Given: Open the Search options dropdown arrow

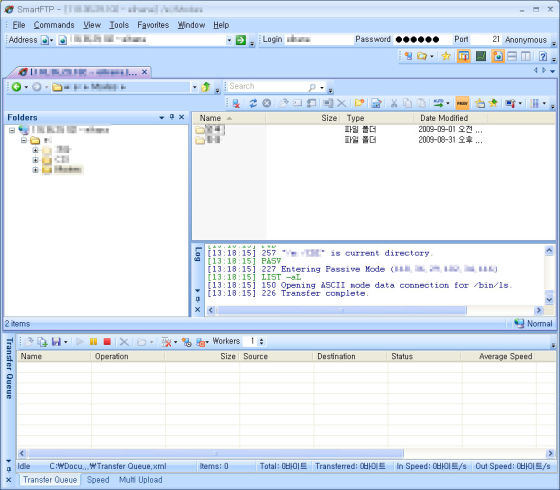Looking at the screenshot, I should coord(322,88).
